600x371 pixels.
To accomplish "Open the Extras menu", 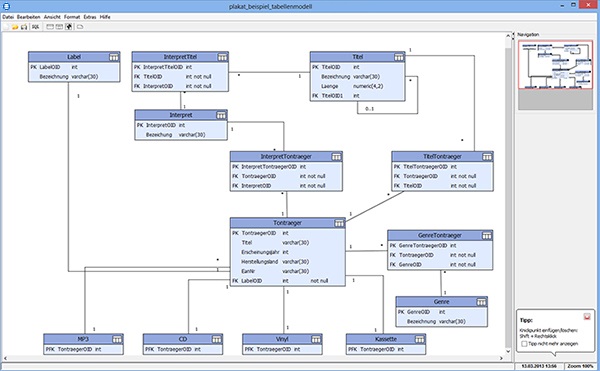I will [90, 17].
